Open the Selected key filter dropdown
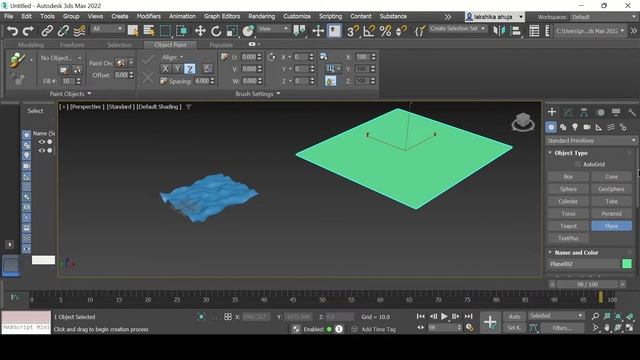 click(x=556, y=316)
